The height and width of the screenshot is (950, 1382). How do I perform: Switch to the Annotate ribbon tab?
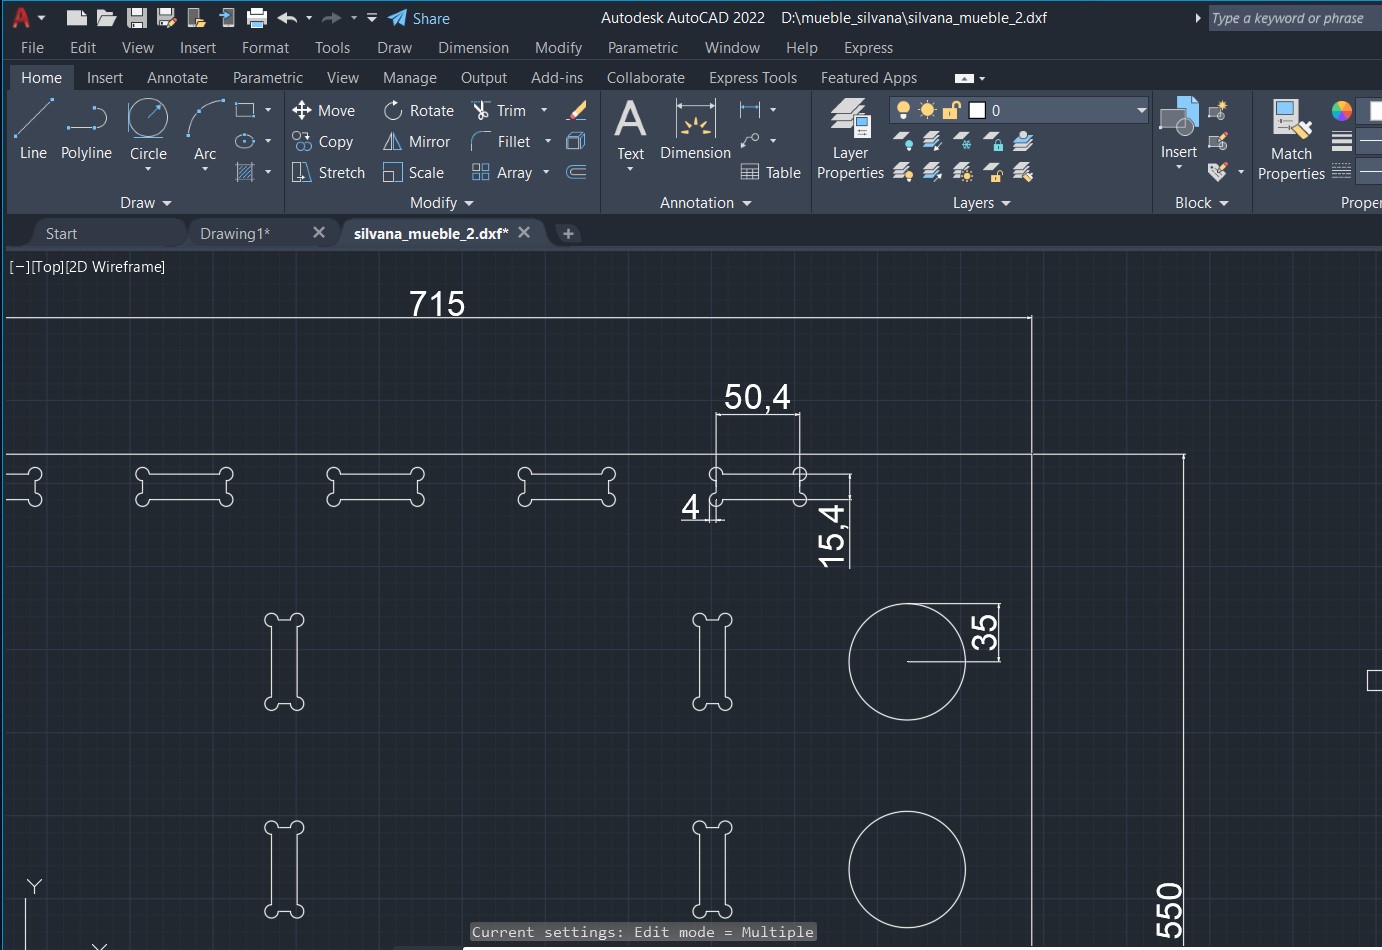point(177,78)
